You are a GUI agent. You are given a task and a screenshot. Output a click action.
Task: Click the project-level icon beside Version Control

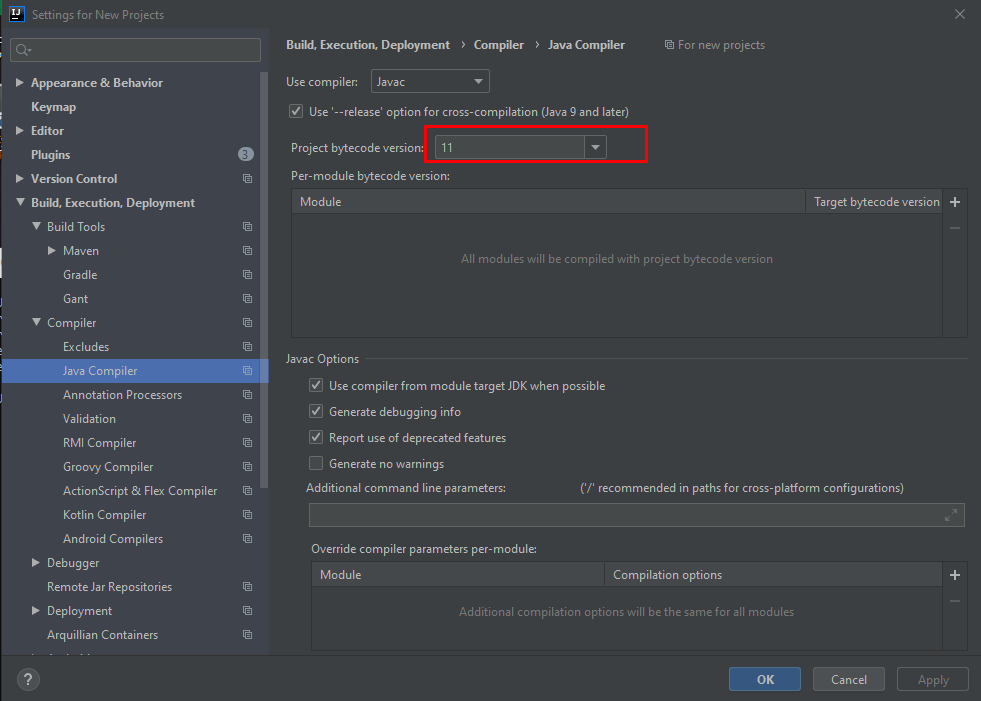point(247,178)
